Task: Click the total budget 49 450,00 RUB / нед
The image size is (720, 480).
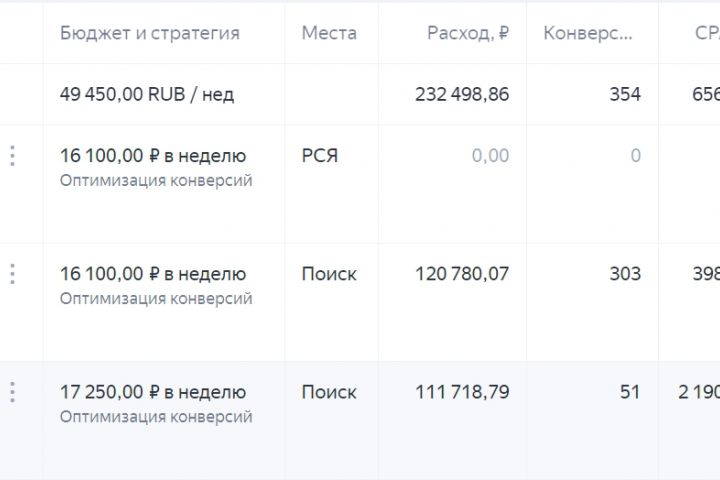Action: 147,95
